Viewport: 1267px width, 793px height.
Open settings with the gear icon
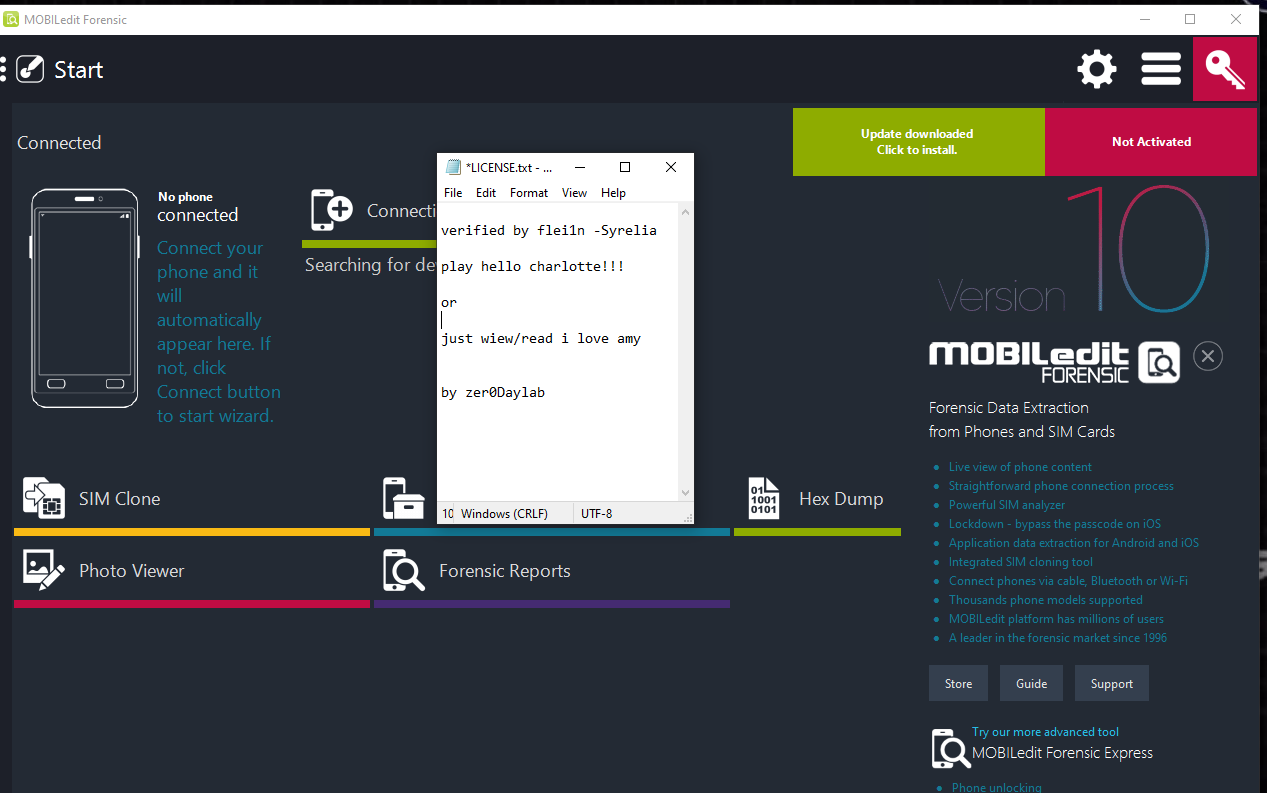coord(1096,69)
